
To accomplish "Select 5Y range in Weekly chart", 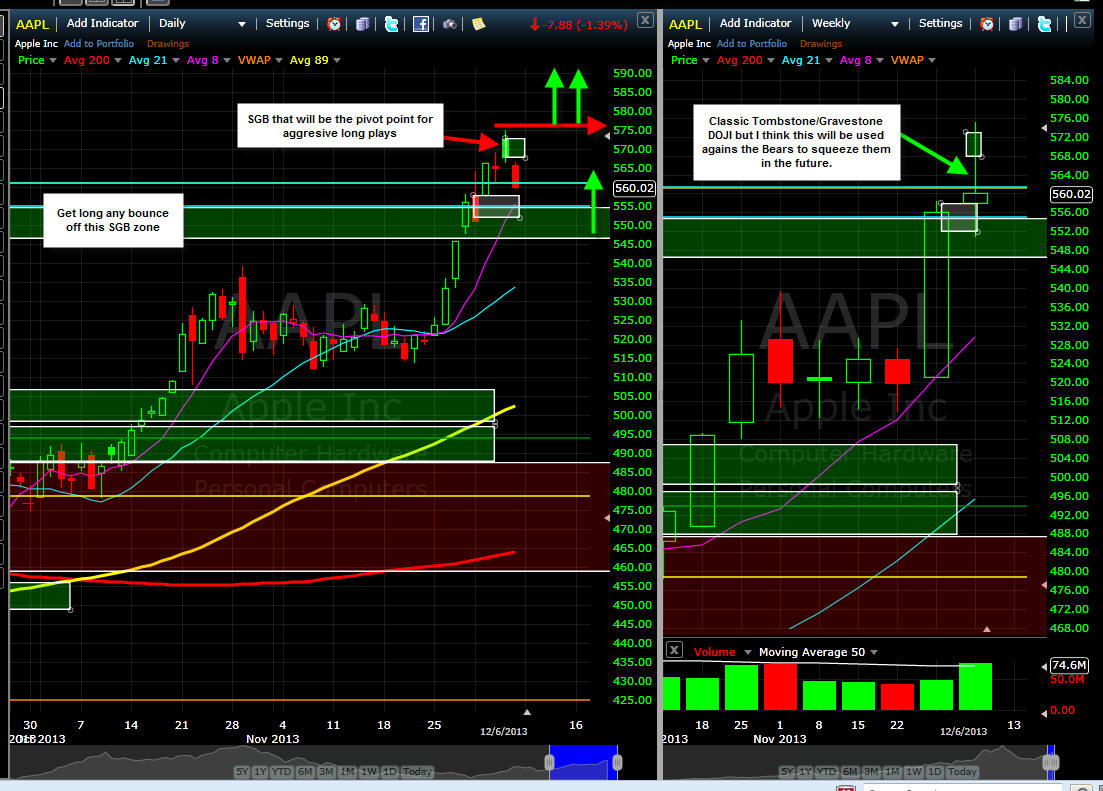I will (787, 771).
